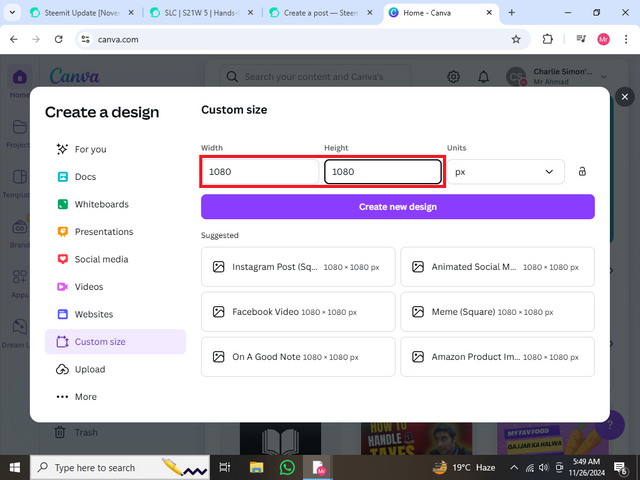Open the media control icon
640x480 pixels.
click(x=581, y=39)
